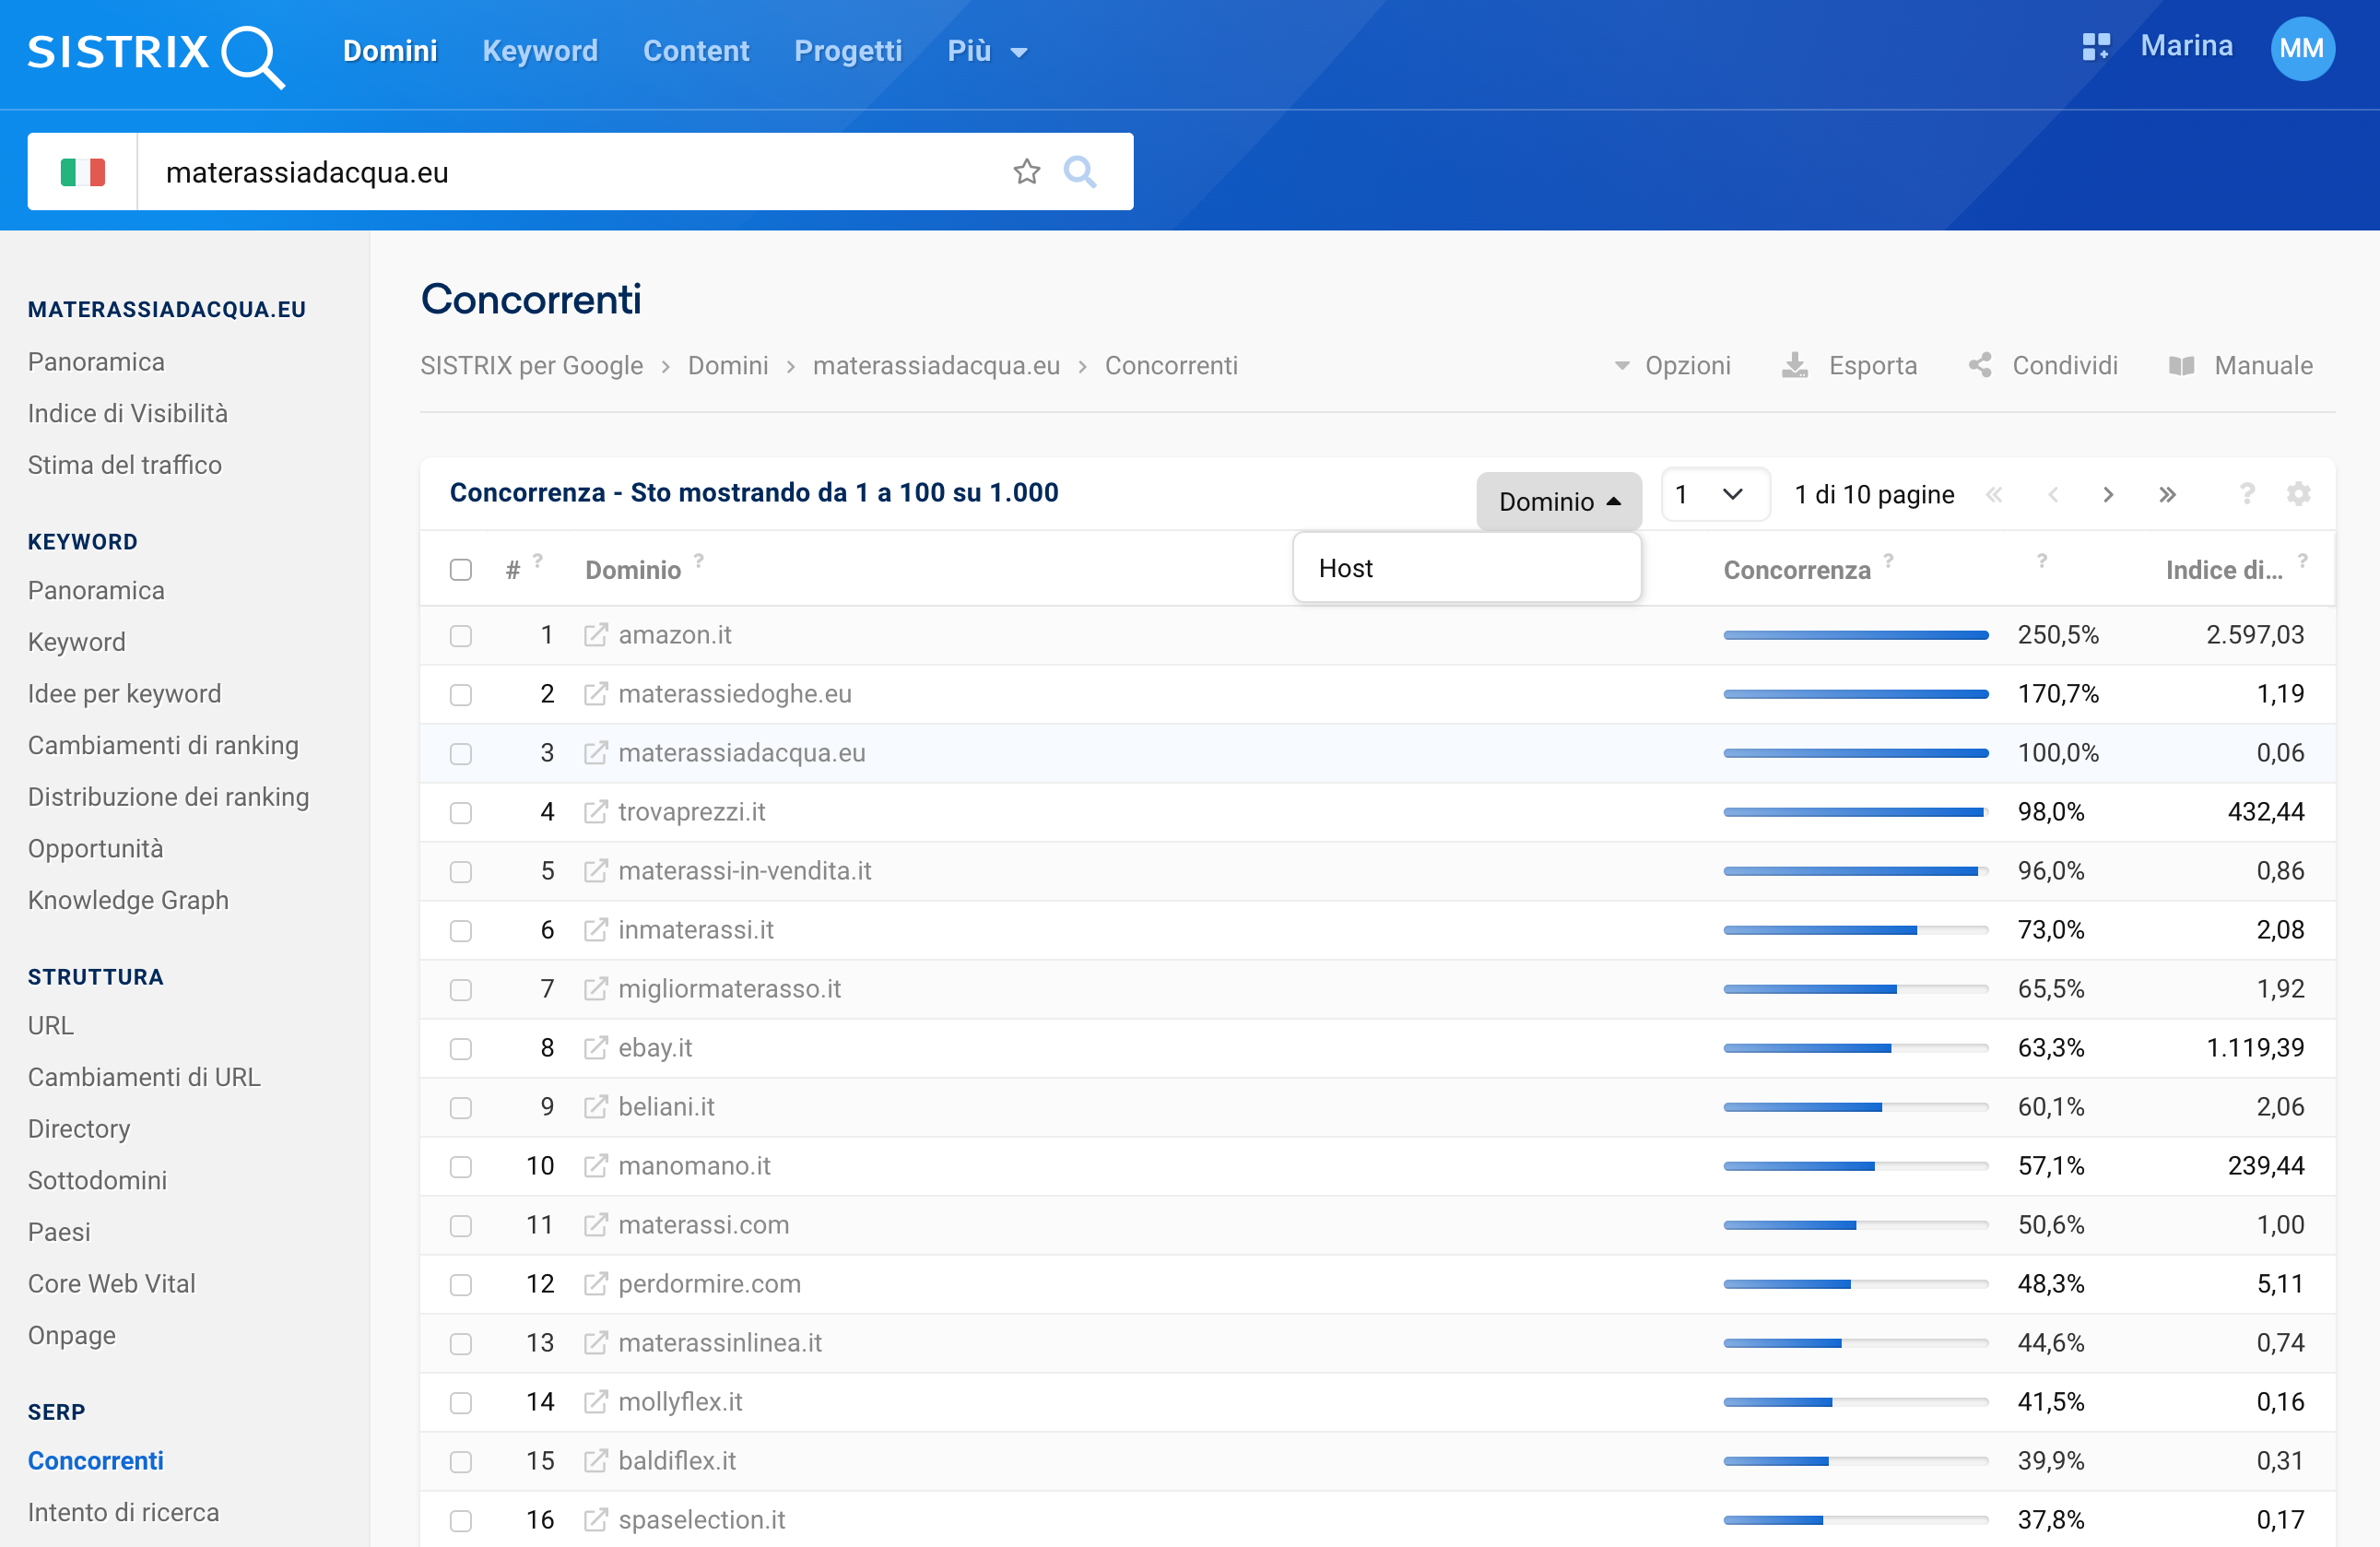Jump to last page arrow

[2167, 494]
